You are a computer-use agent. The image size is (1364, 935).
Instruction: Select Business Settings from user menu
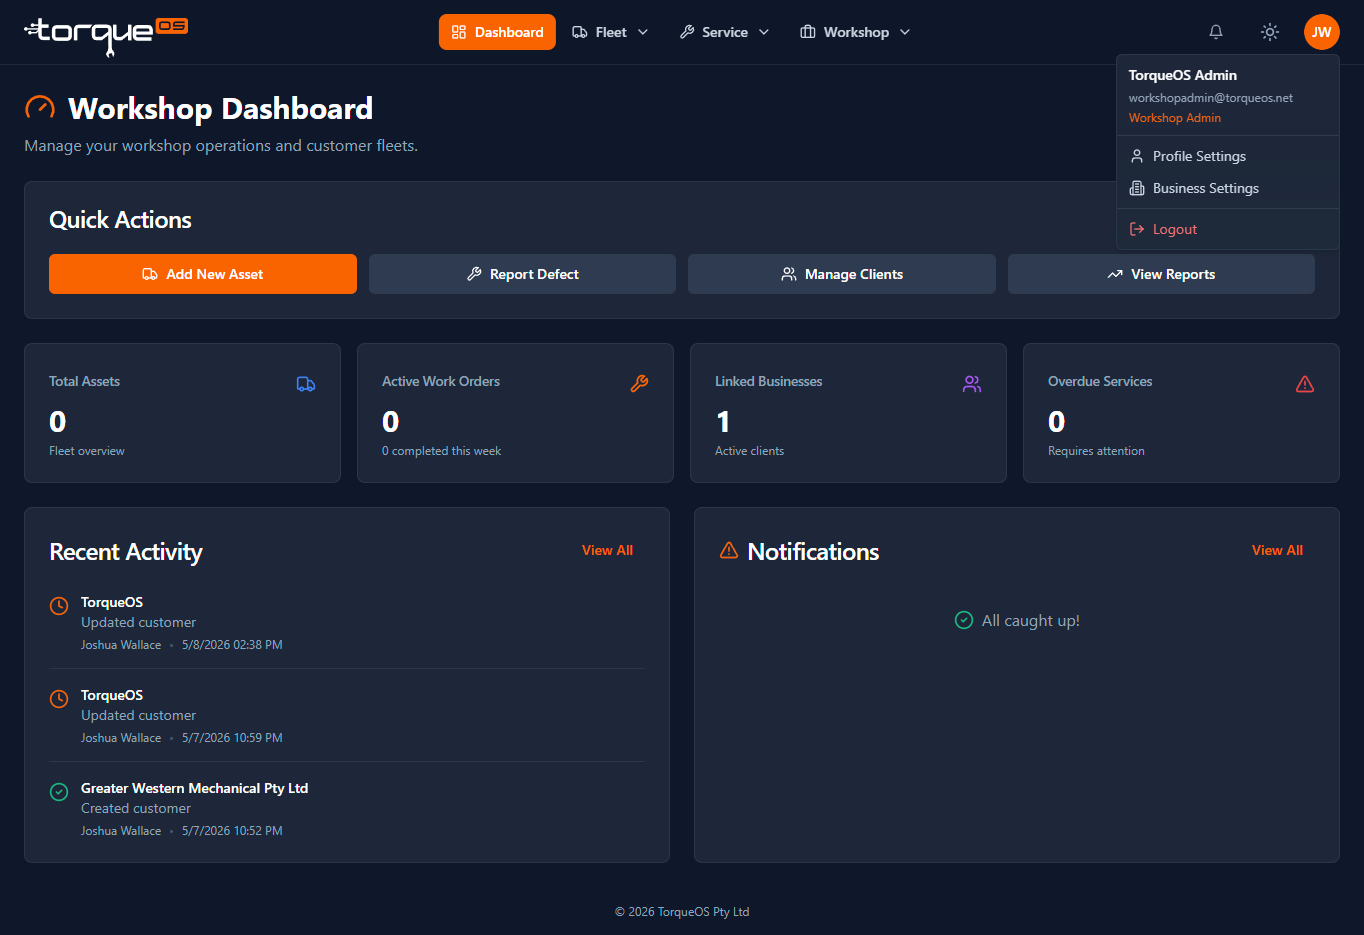1228,188
